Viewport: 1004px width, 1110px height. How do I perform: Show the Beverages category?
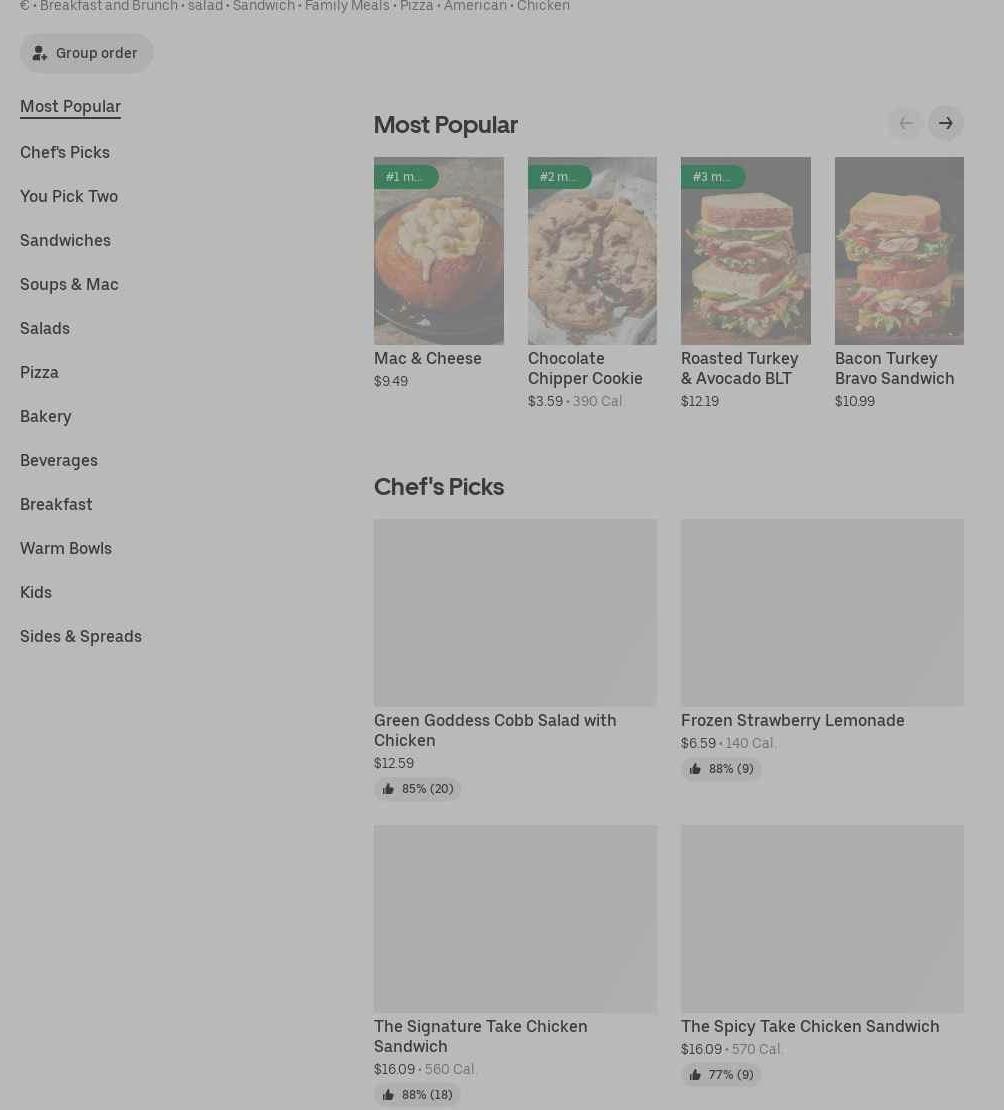click(x=59, y=460)
